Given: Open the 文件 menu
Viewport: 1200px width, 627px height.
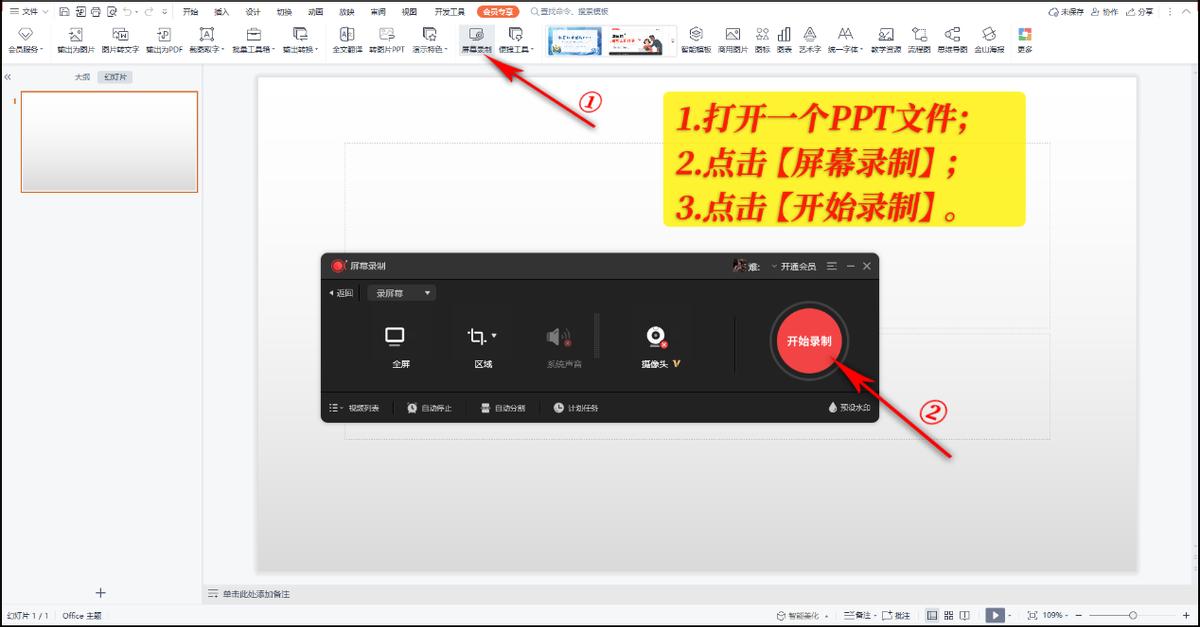Looking at the screenshot, I should [x=27, y=11].
